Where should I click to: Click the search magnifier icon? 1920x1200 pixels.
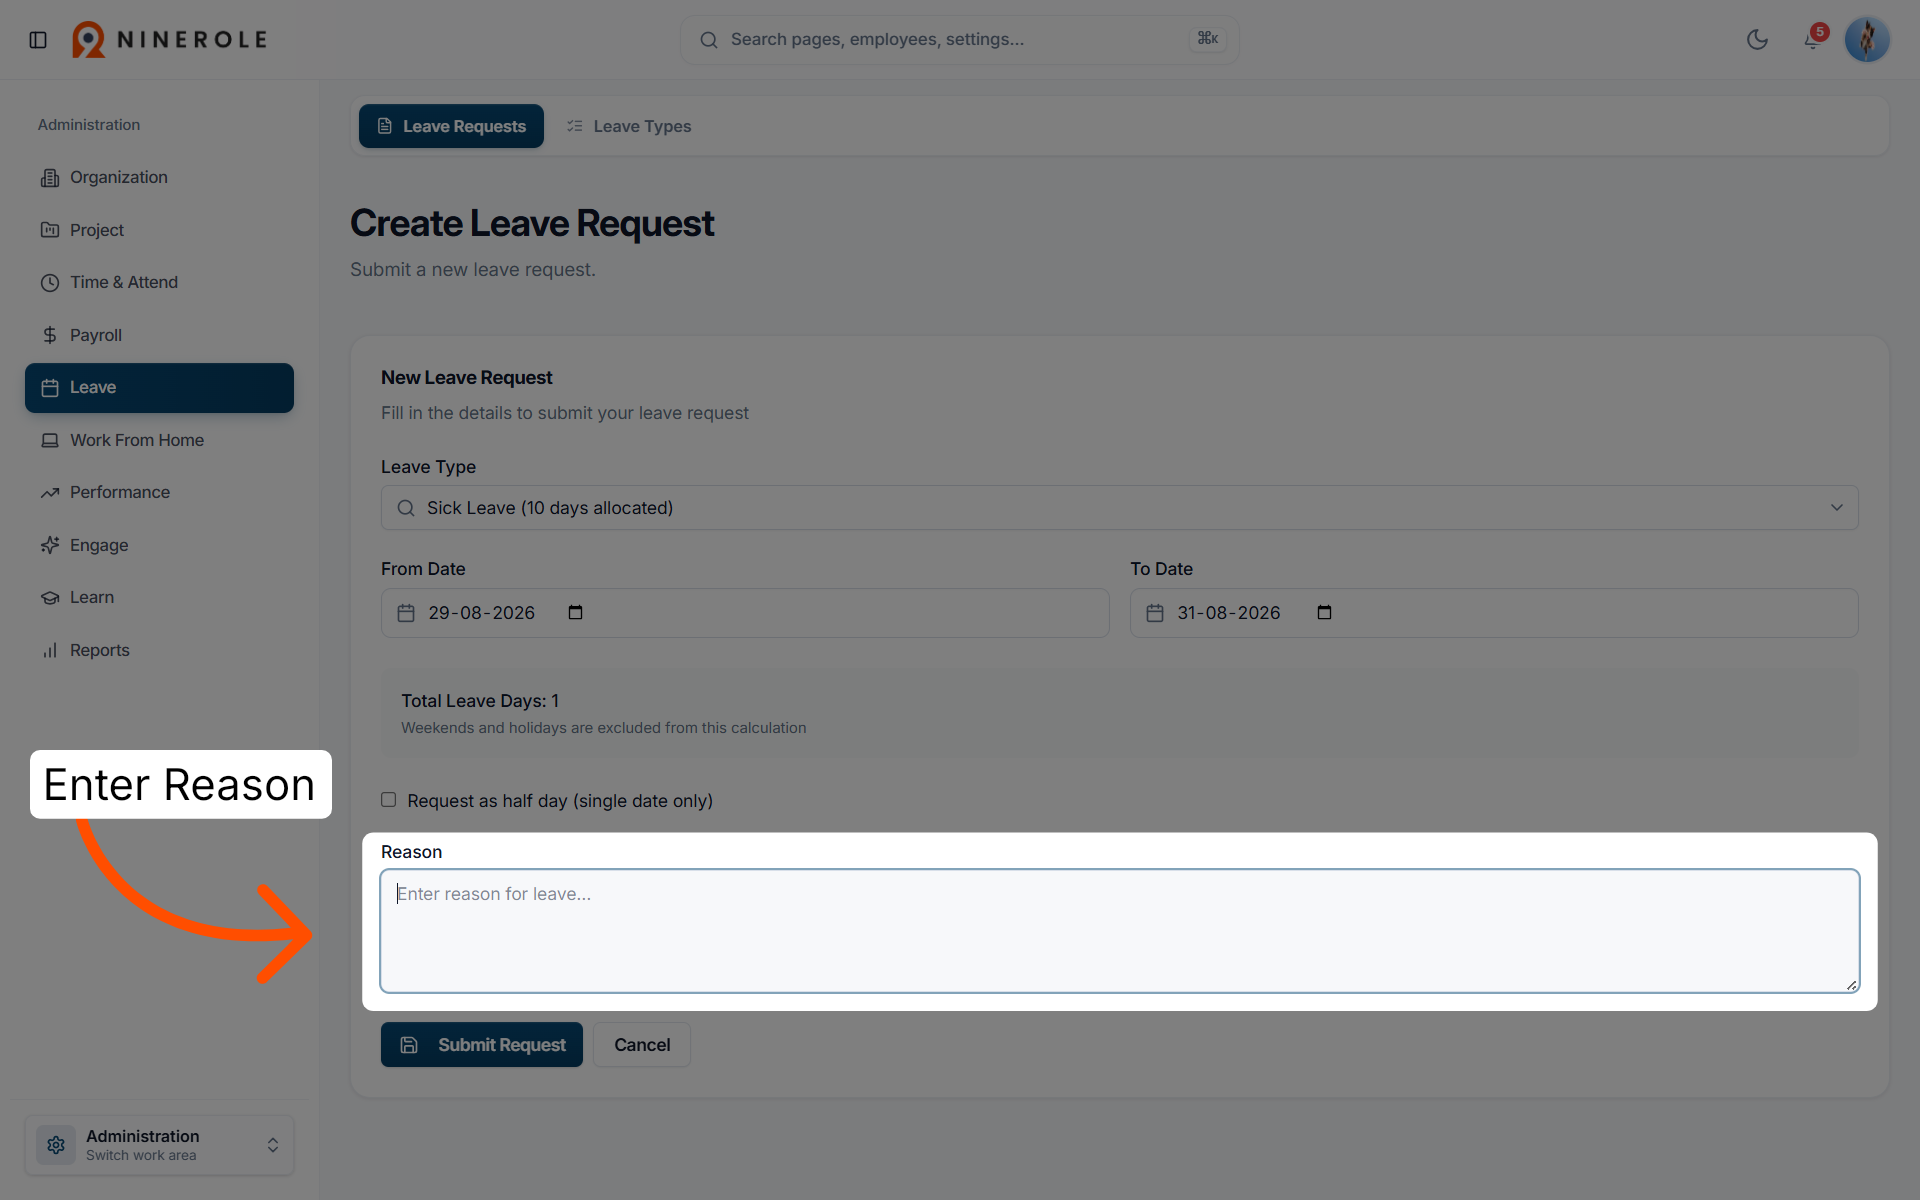pyautogui.click(x=708, y=40)
